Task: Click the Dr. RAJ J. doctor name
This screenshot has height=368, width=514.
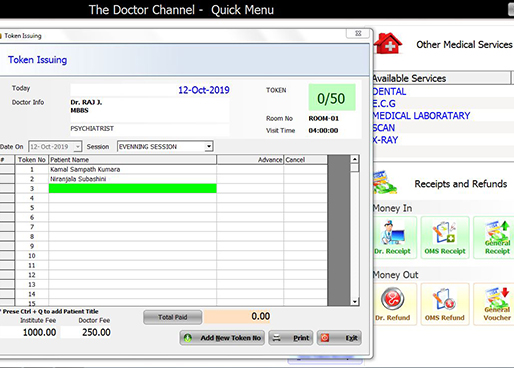Action: [86, 102]
